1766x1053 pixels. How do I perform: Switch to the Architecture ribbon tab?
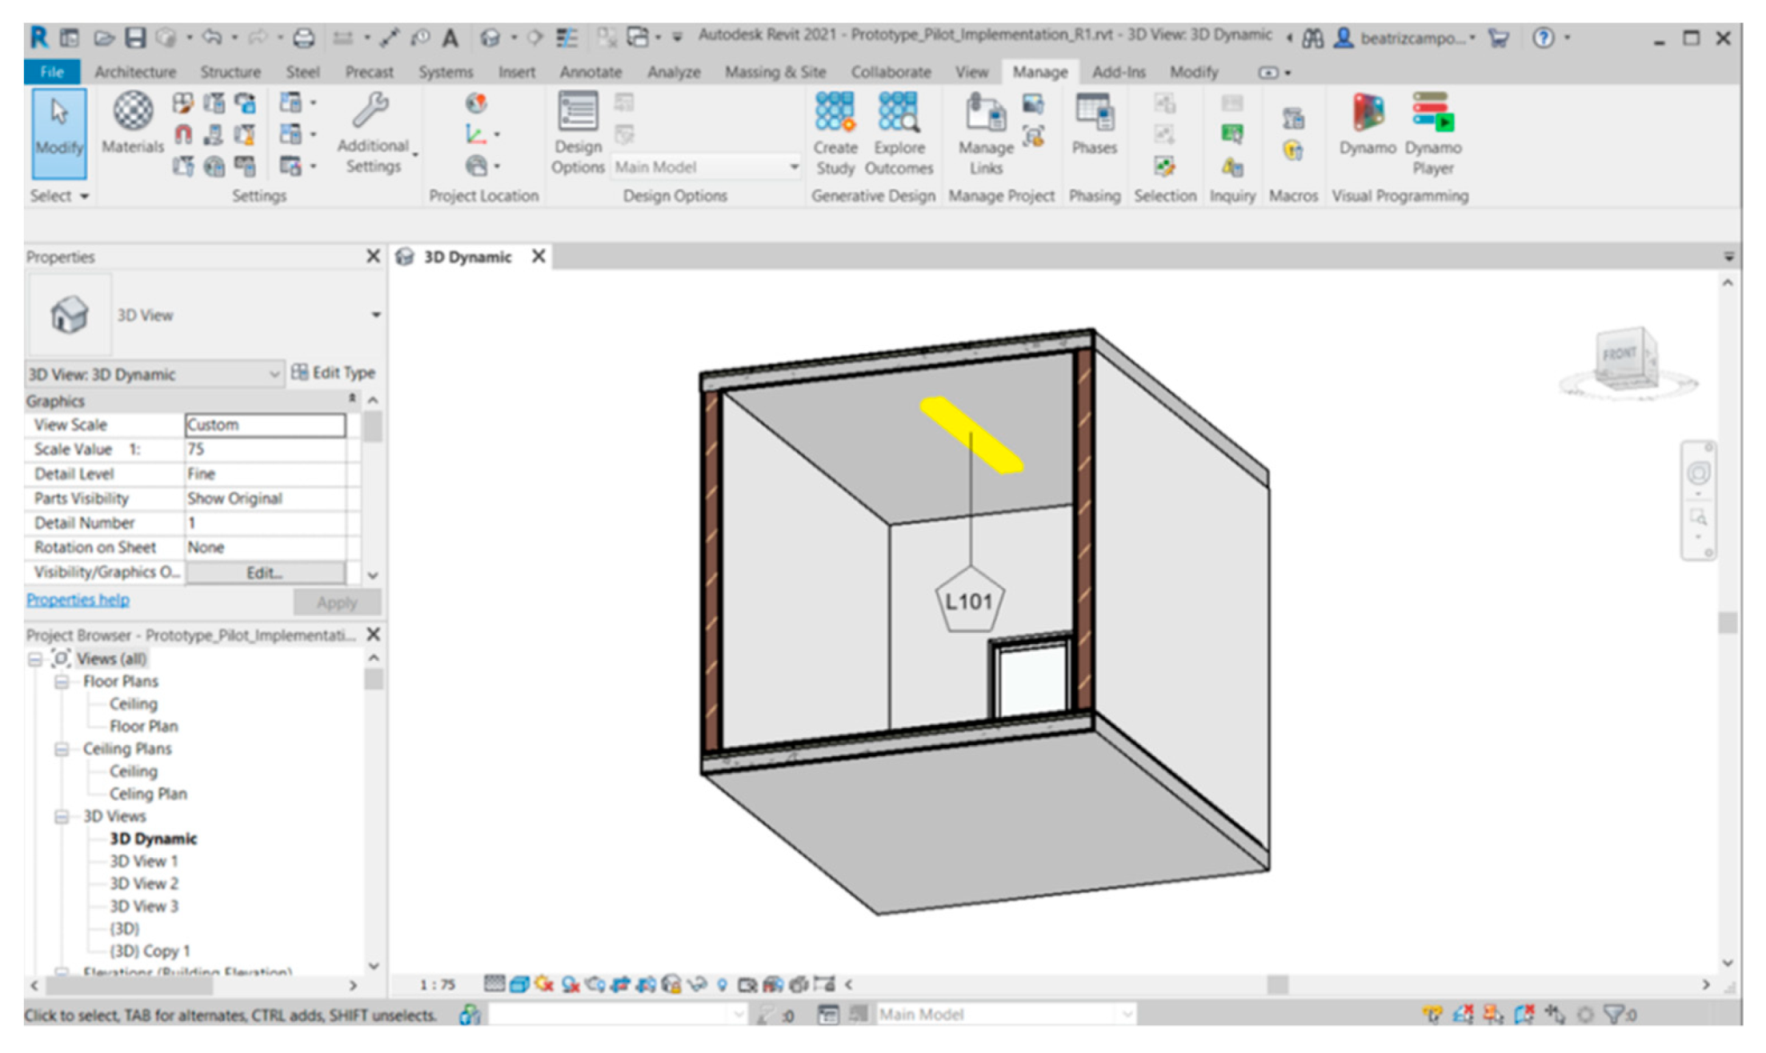[x=135, y=72]
